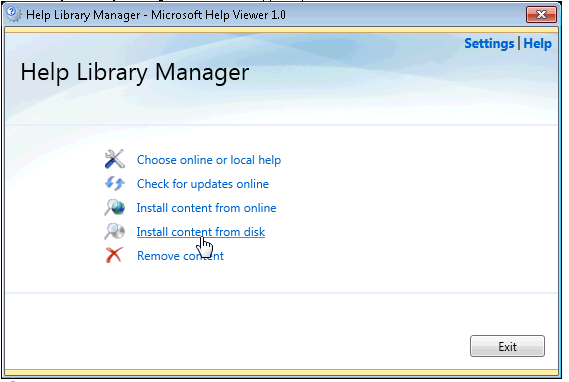Click the disc magnifier install from disk icon
The height and width of the screenshot is (382, 569).
[x=115, y=231]
